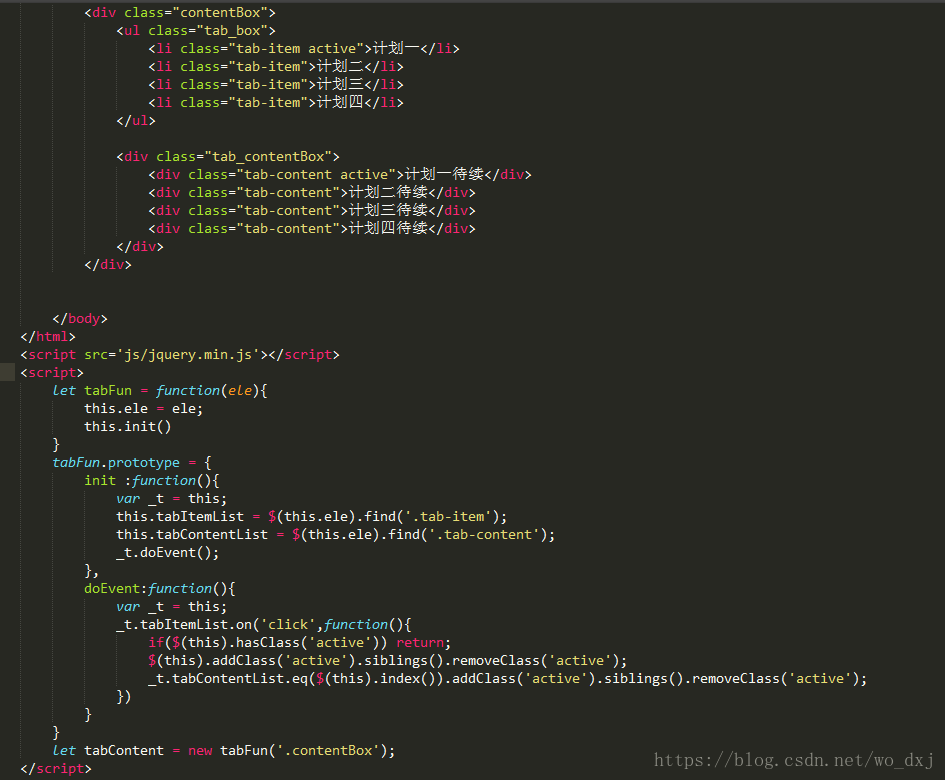Click the li line containing 计划三

[276, 85]
